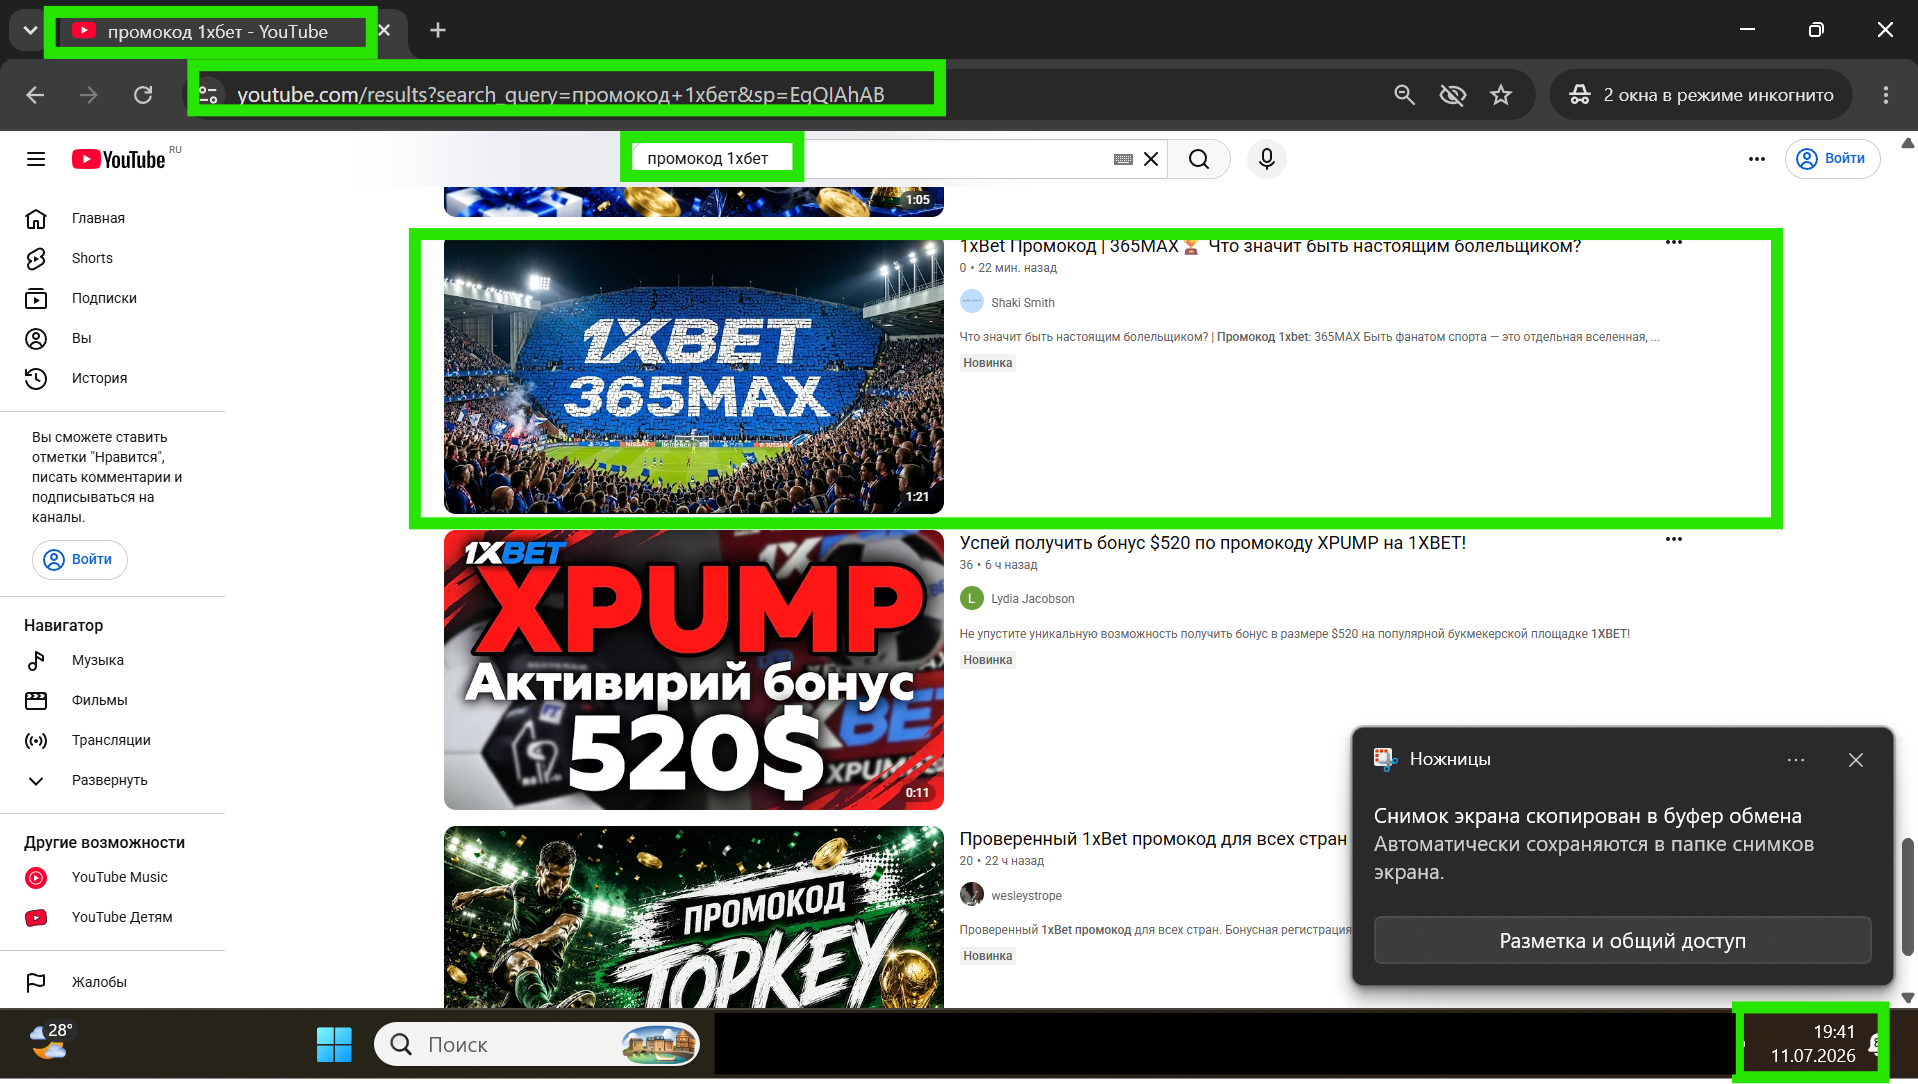Go back to the previous page

[35, 95]
